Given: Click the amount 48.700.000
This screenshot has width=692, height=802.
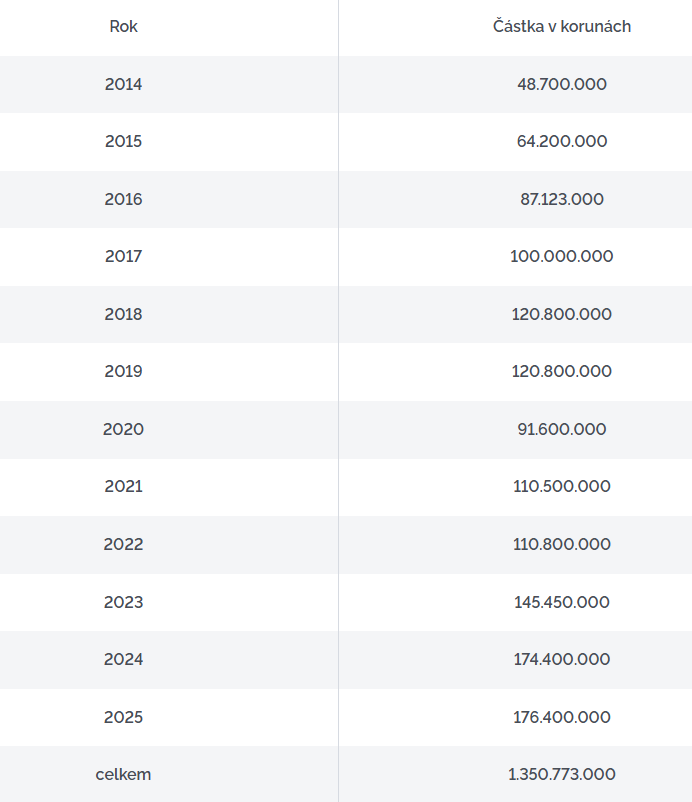Looking at the screenshot, I should tap(562, 84).
